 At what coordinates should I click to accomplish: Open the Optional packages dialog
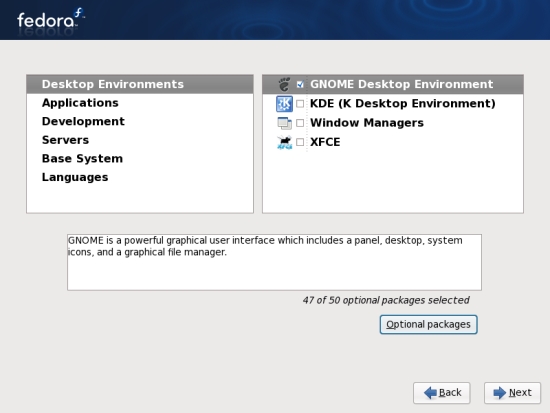(x=428, y=325)
